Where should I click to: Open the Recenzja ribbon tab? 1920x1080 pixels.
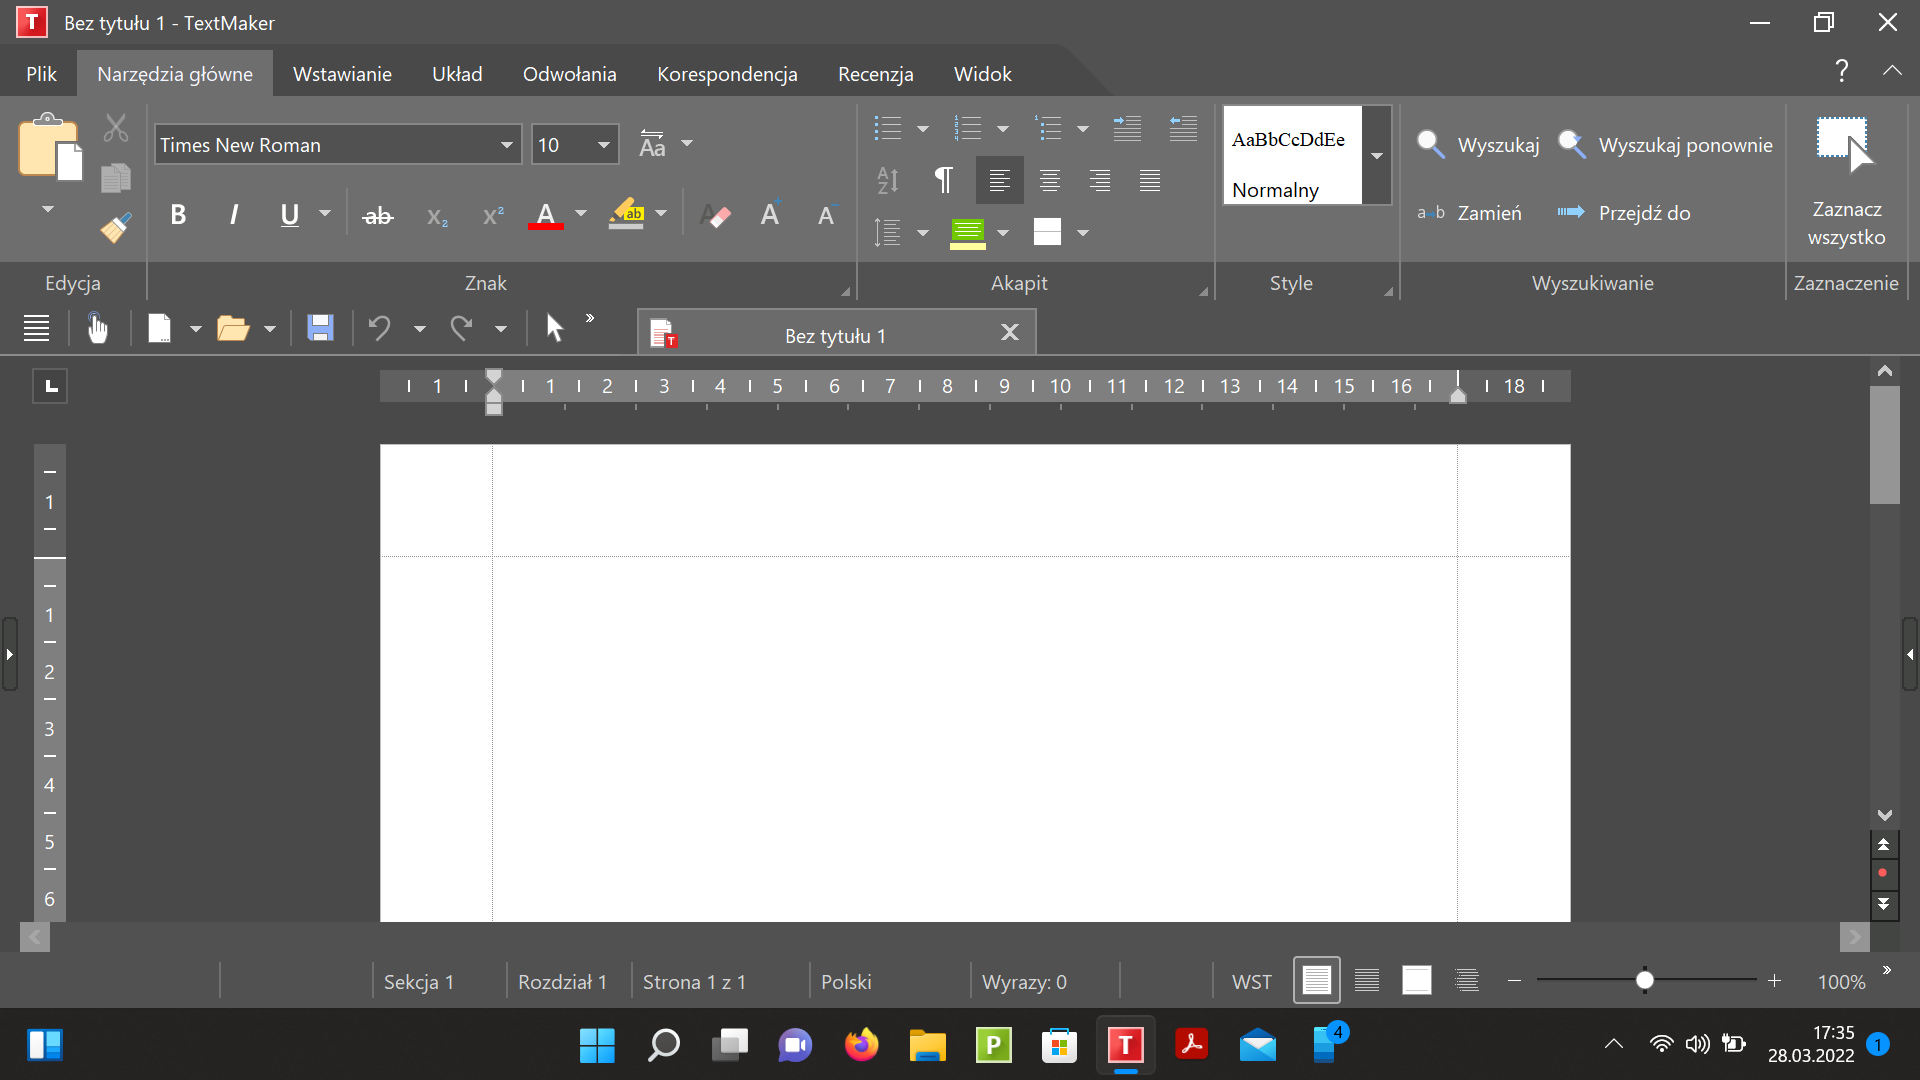coord(875,74)
